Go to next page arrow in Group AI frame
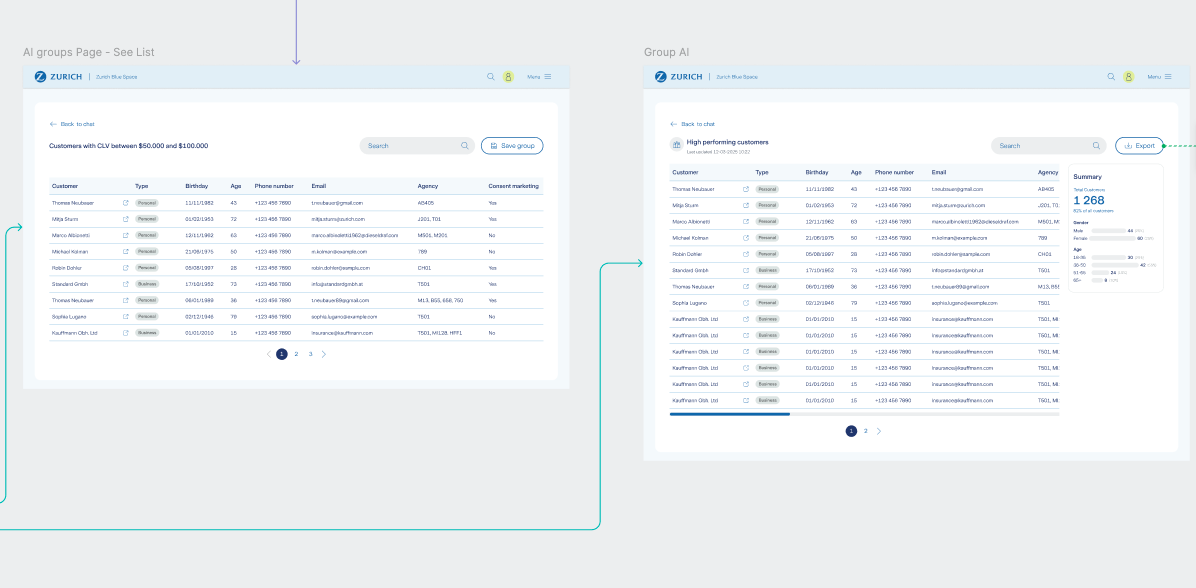 pyautogui.click(x=879, y=431)
